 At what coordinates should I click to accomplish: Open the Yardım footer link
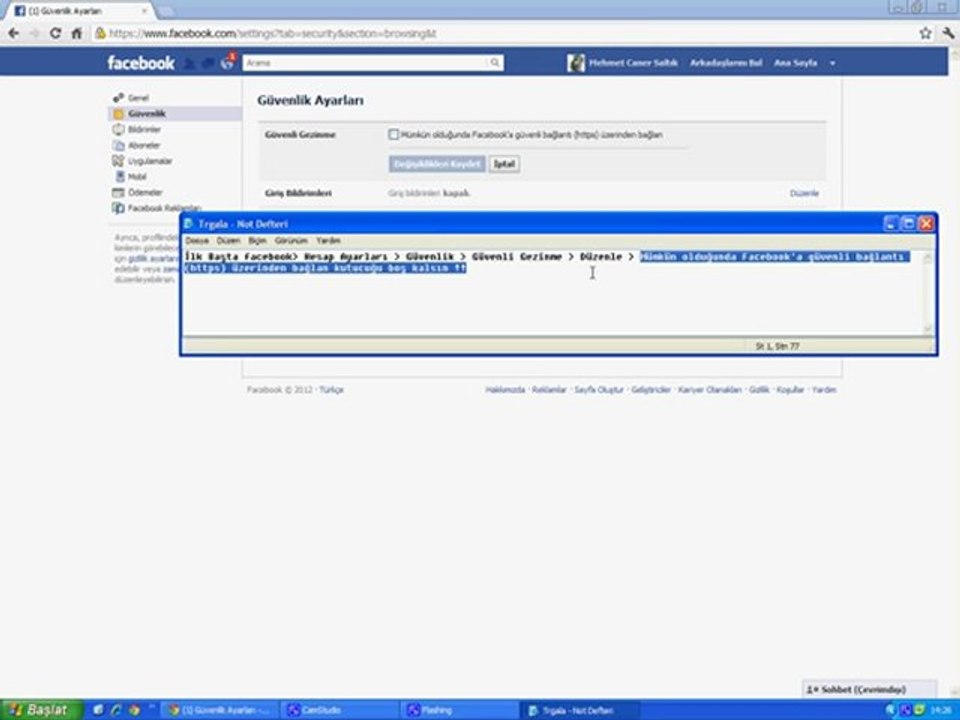[x=824, y=390]
